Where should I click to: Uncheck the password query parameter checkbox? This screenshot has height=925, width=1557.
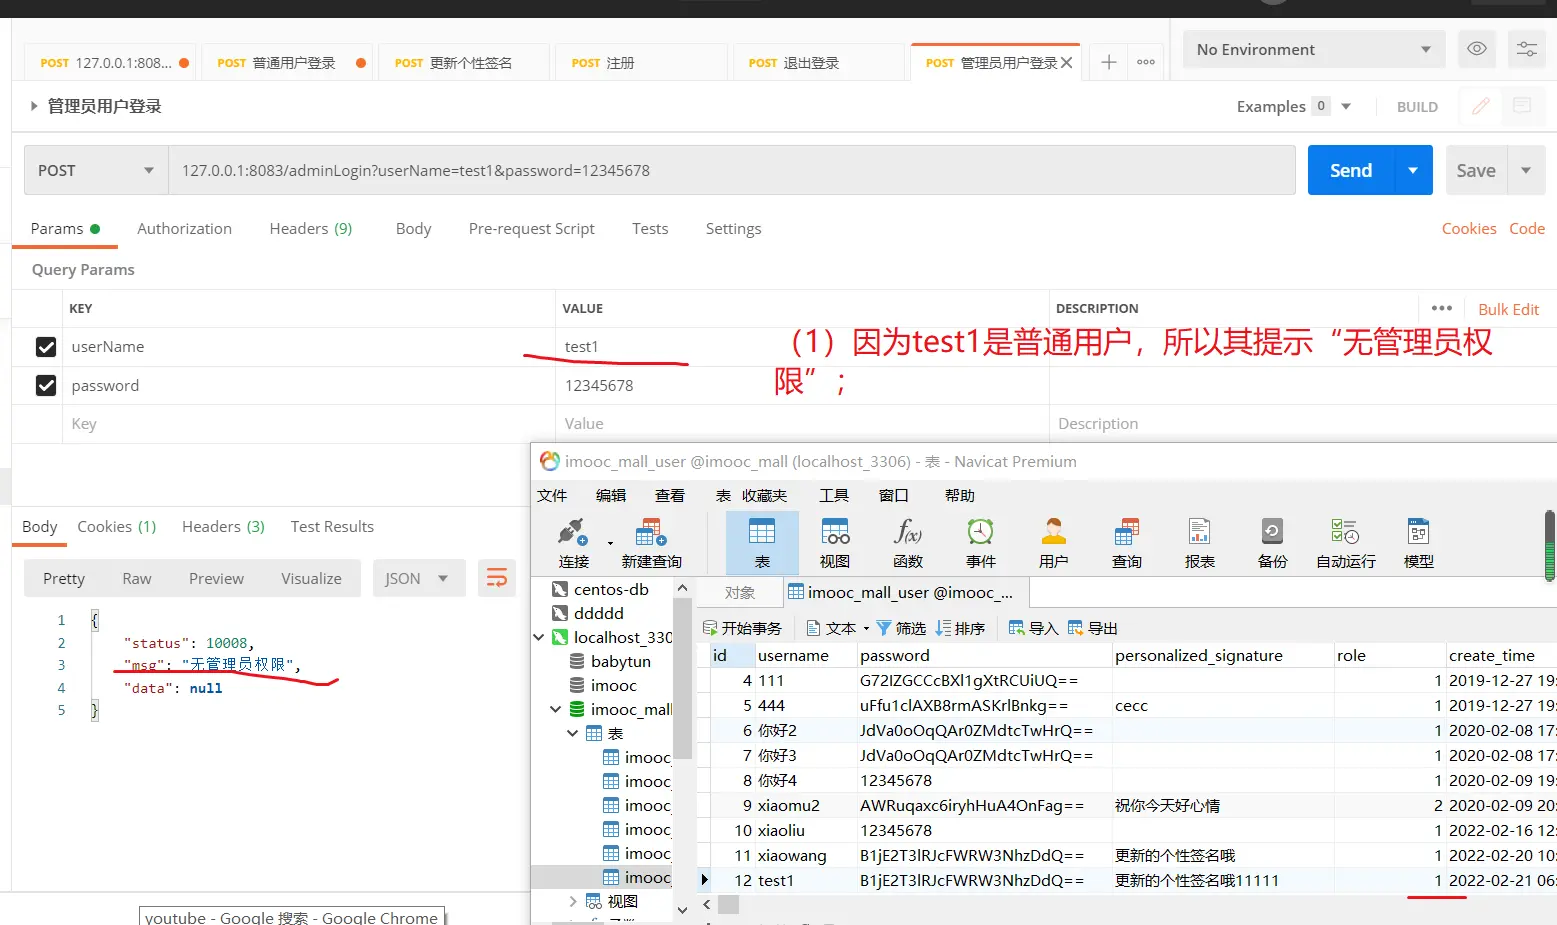coord(46,386)
